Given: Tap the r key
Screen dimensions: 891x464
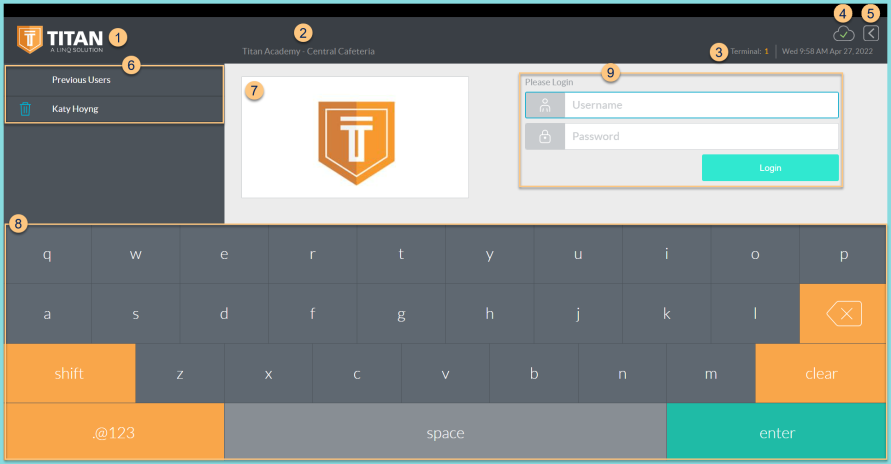Looking at the screenshot, I should click(x=313, y=254).
